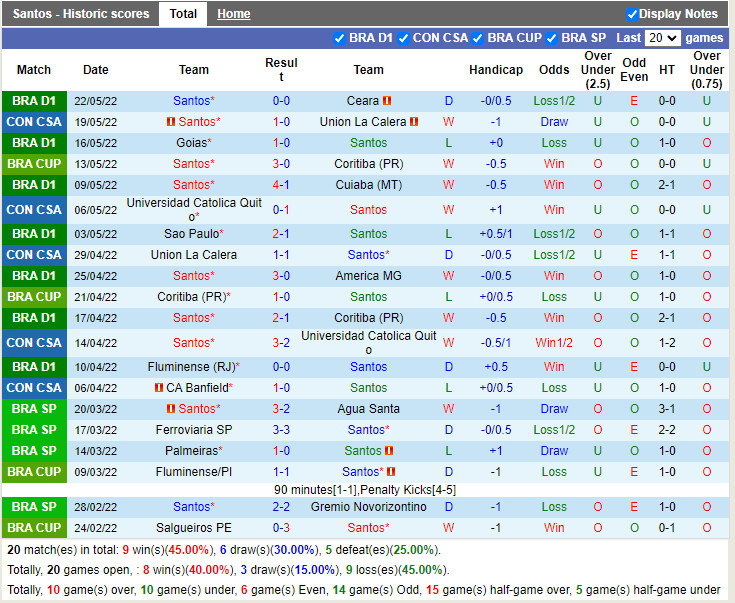Click the 4-1 result against Cuiaba (MT)
This screenshot has height=603, width=735.
[281, 185]
